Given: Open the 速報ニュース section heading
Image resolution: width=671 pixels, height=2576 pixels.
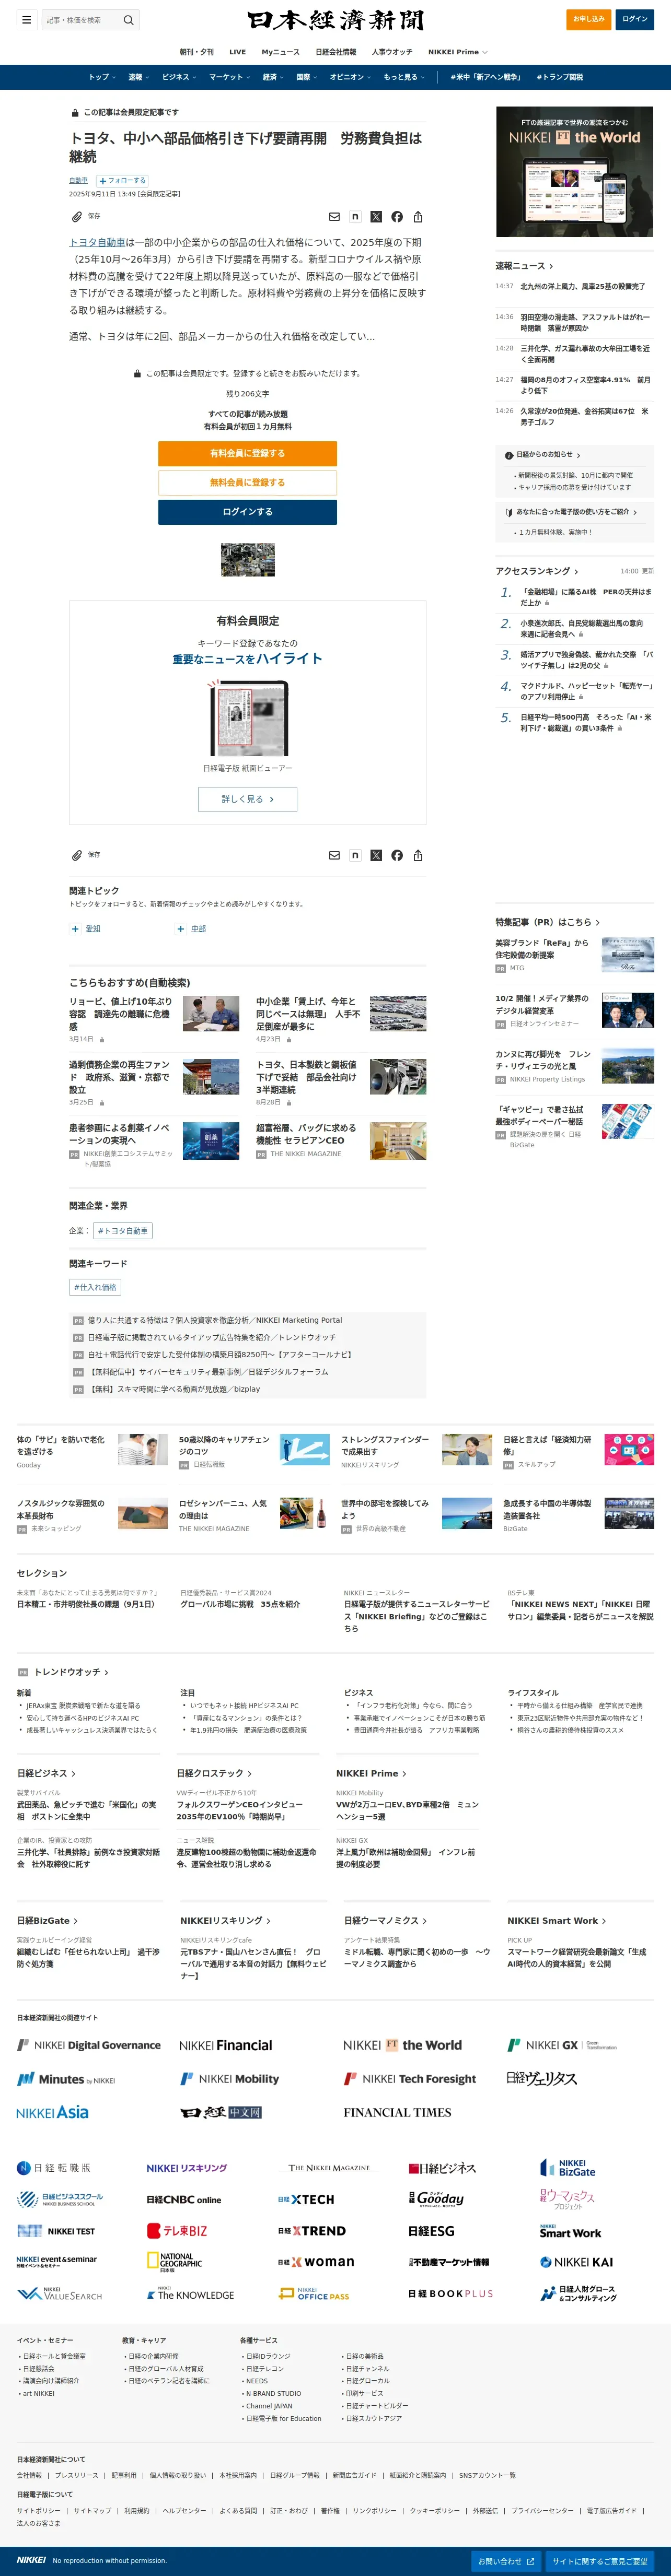Looking at the screenshot, I should coord(524,266).
